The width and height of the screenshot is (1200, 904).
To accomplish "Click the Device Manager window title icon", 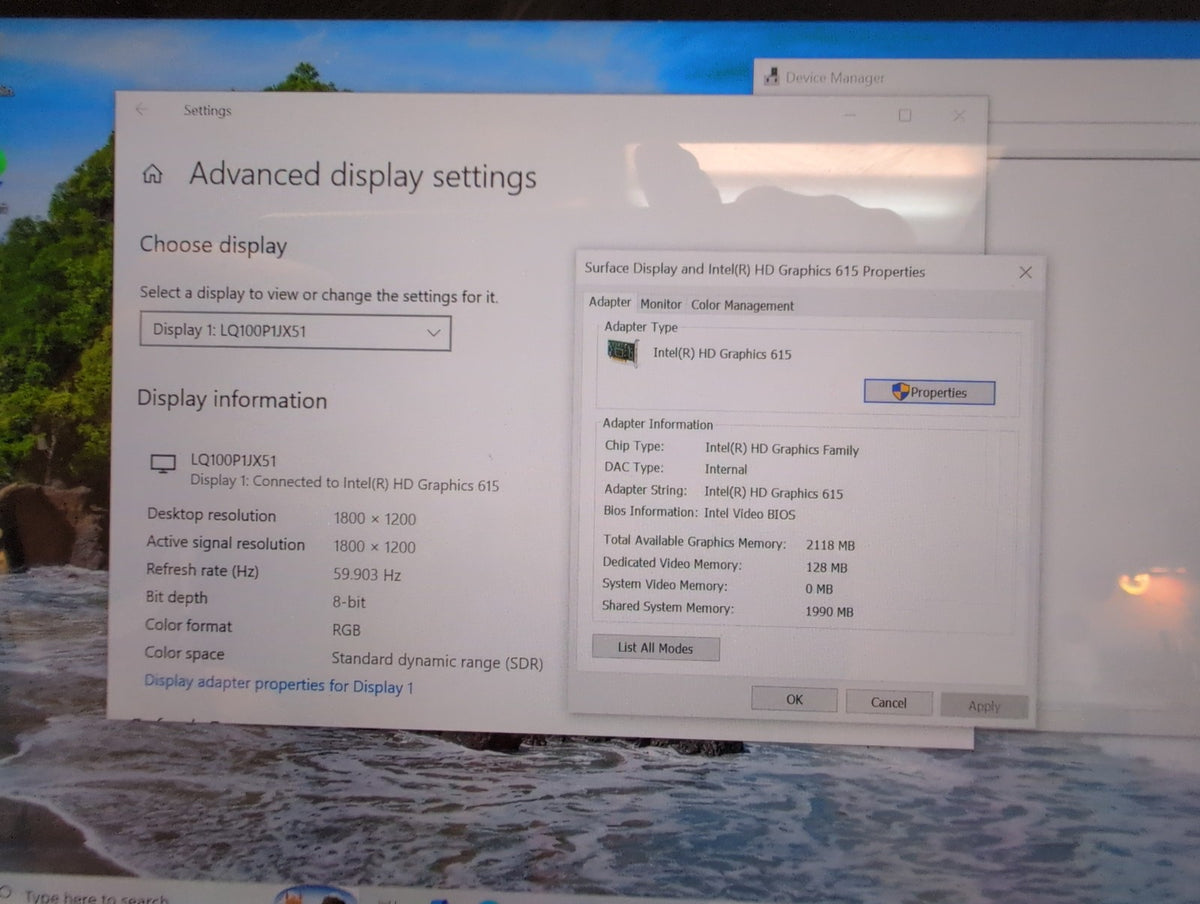I will 771,76.
